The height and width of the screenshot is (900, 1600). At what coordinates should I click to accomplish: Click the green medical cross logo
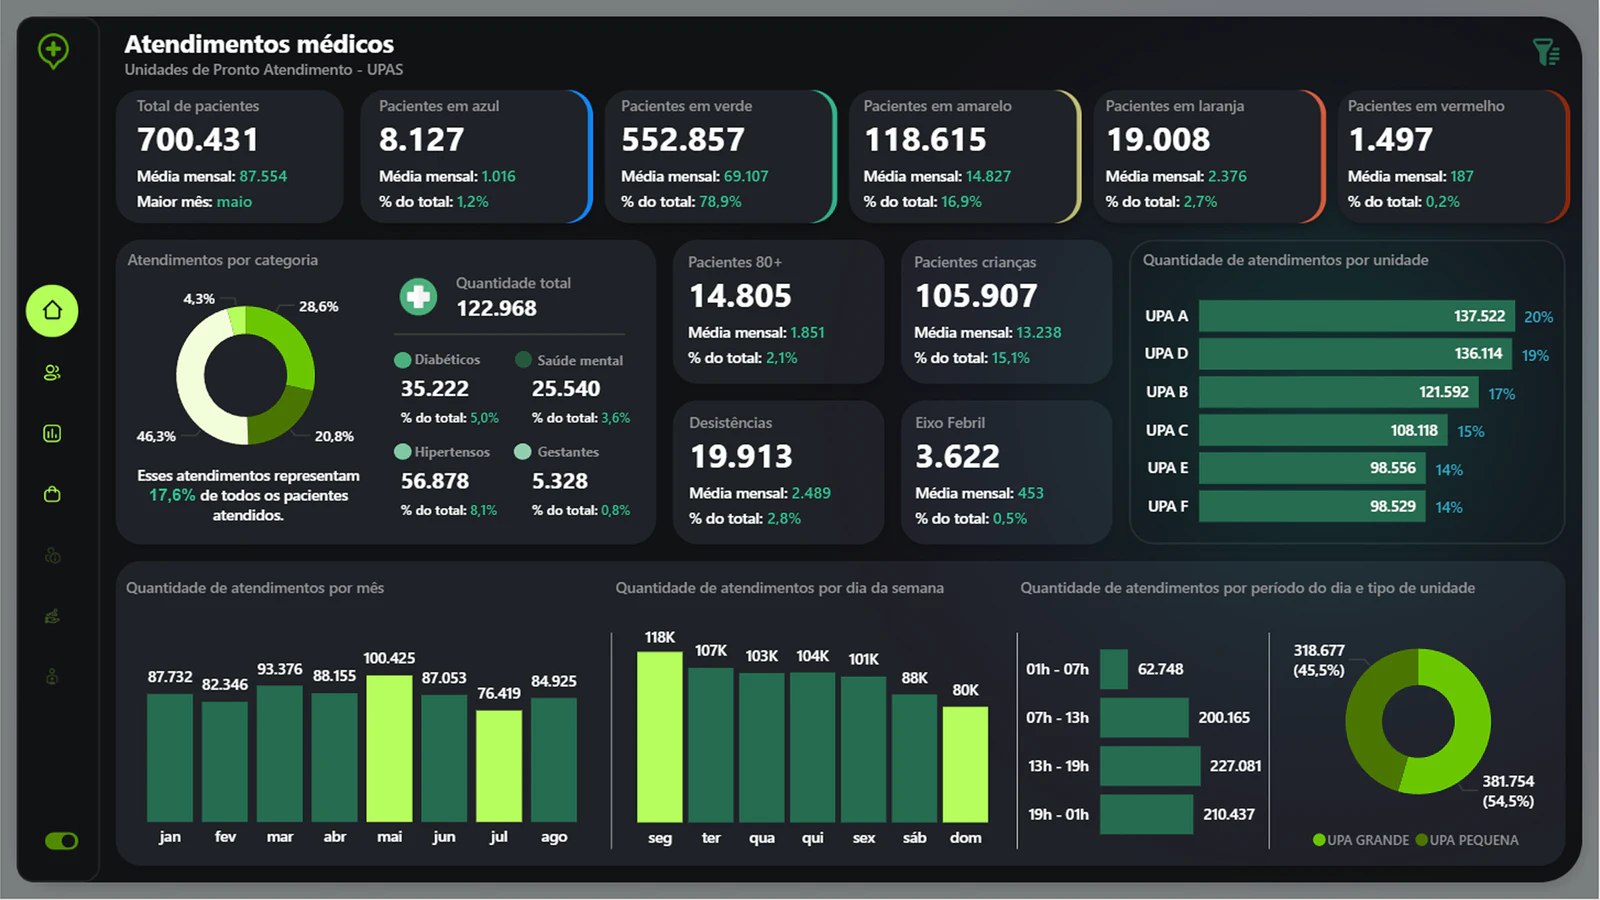[53, 50]
